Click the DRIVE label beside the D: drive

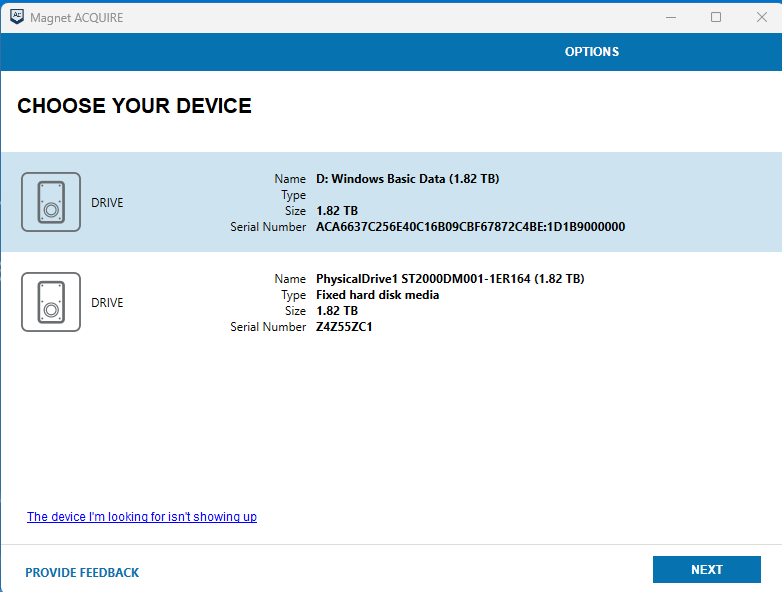click(x=107, y=203)
